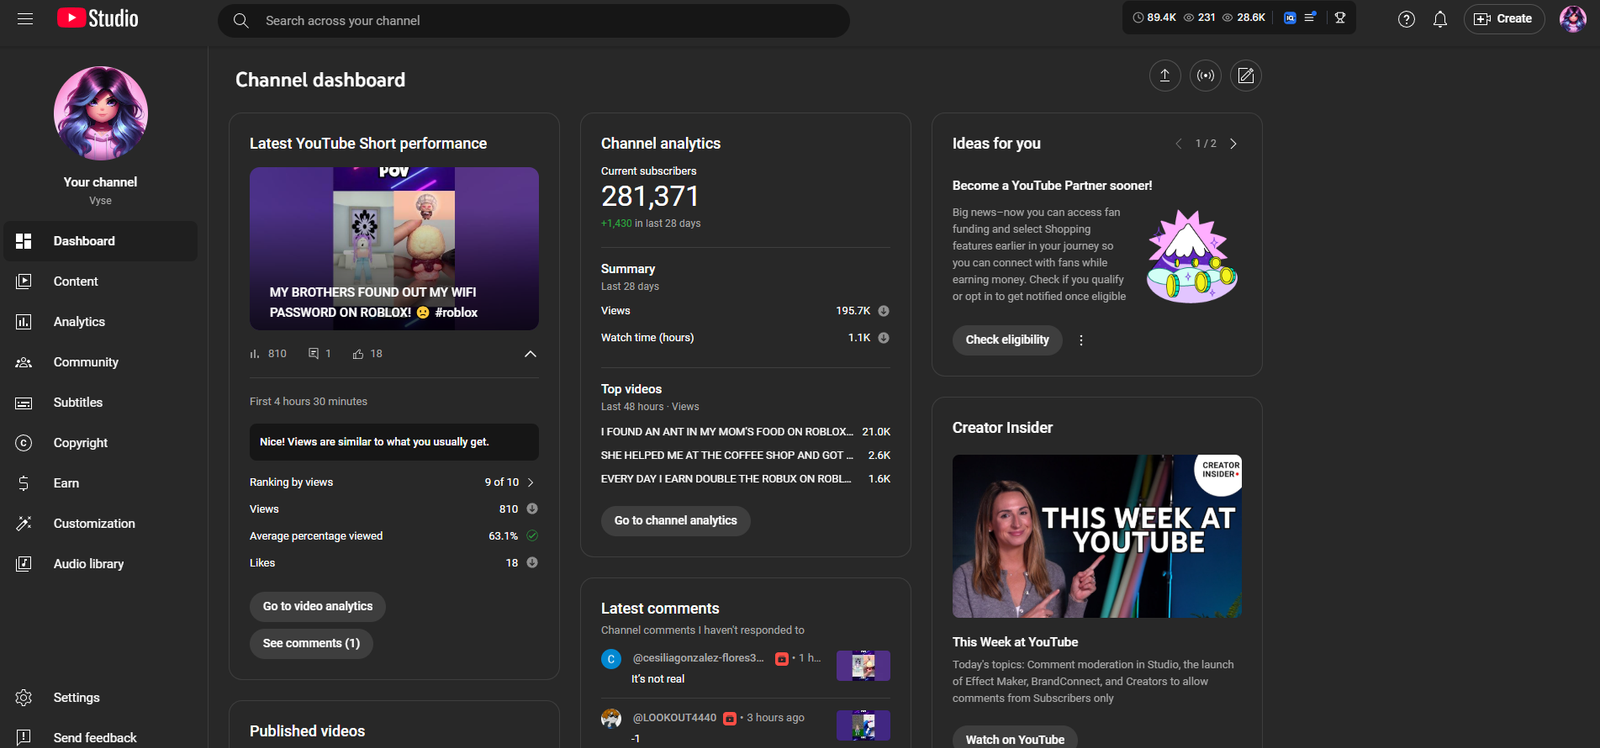Expand Ranking by views arrow
Viewport: 1600px width, 748px height.
pyautogui.click(x=531, y=482)
